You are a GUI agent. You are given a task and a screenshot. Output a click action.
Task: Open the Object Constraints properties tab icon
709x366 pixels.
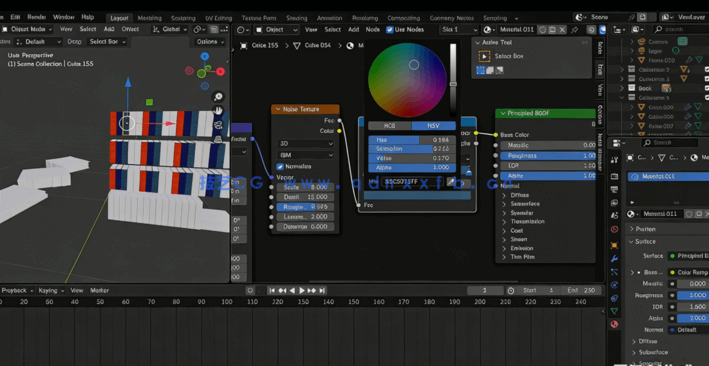tap(614, 298)
